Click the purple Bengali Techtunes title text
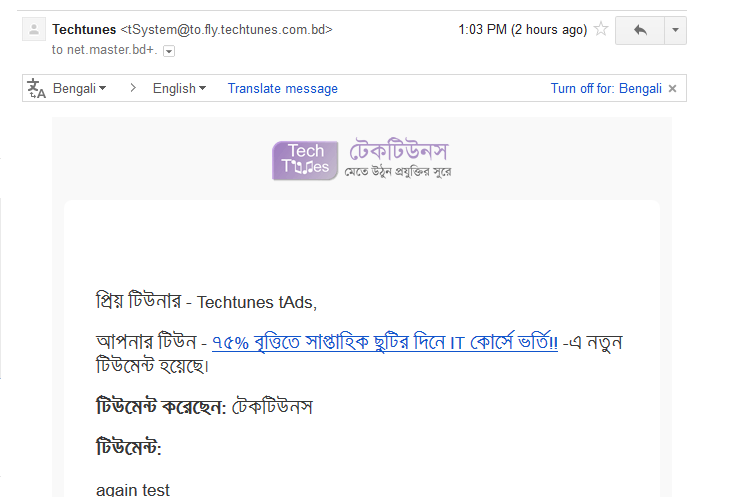The width and height of the screenshot is (748, 497). click(399, 150)
